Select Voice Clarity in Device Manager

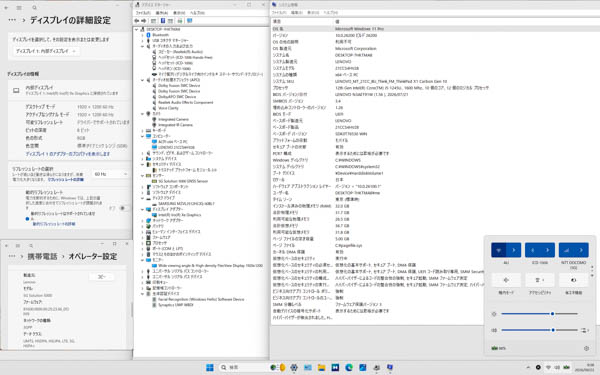point(168,108)
